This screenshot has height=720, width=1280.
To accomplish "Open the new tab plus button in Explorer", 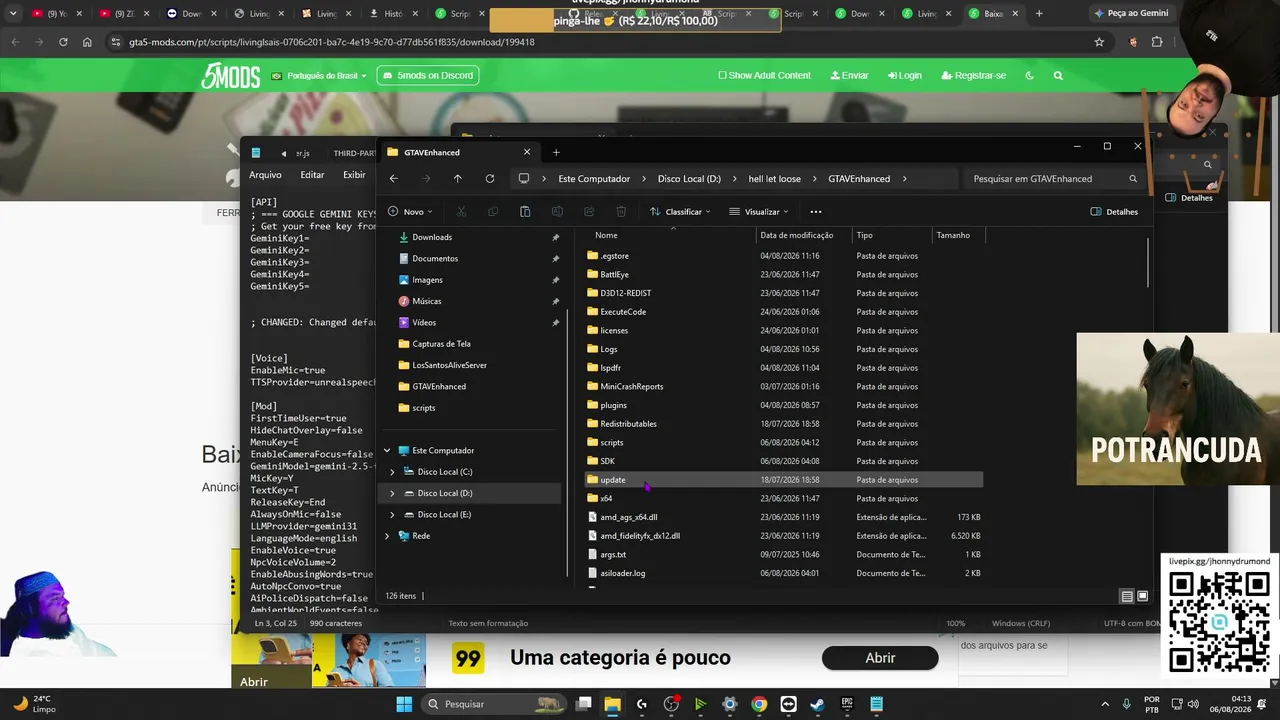I will tap(556, 152).
